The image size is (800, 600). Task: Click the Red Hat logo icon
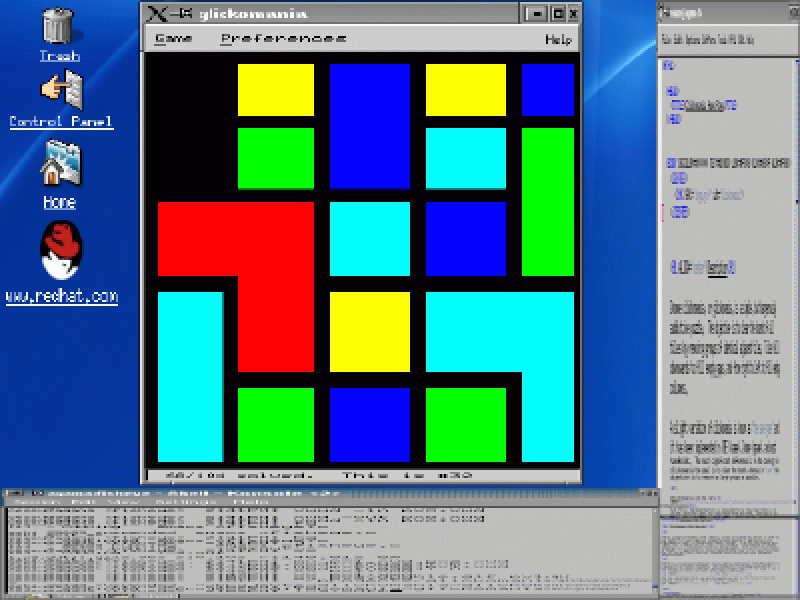[x=61, y=251]
